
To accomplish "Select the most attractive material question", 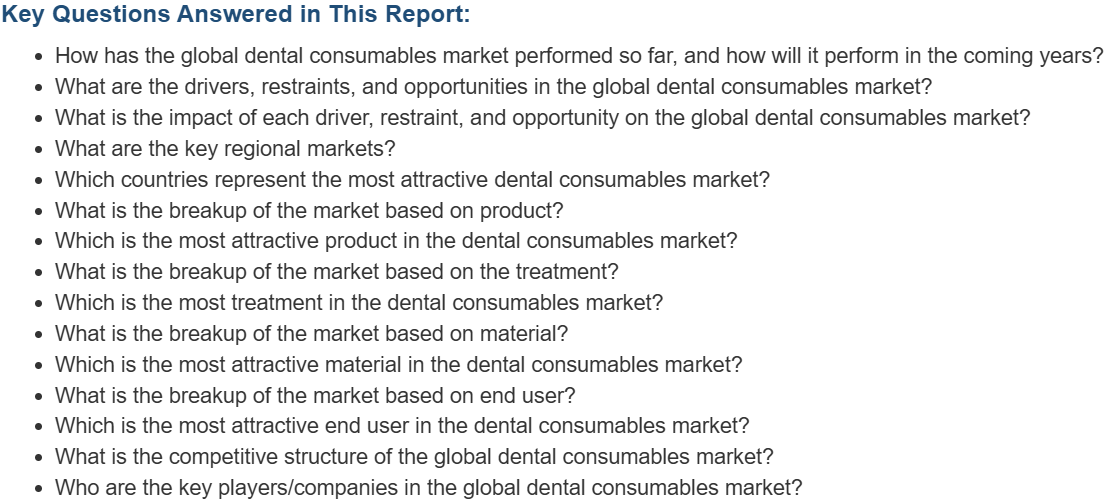I will tap(398, 364).
